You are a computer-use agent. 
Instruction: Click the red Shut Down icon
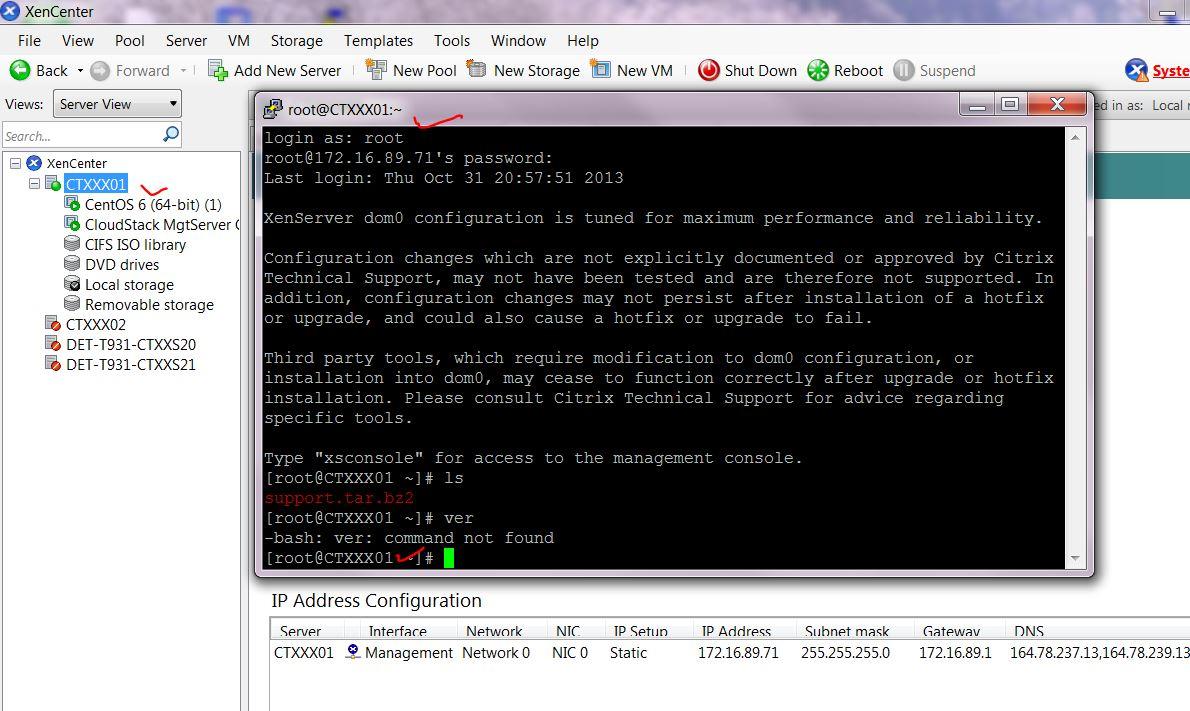708,71
